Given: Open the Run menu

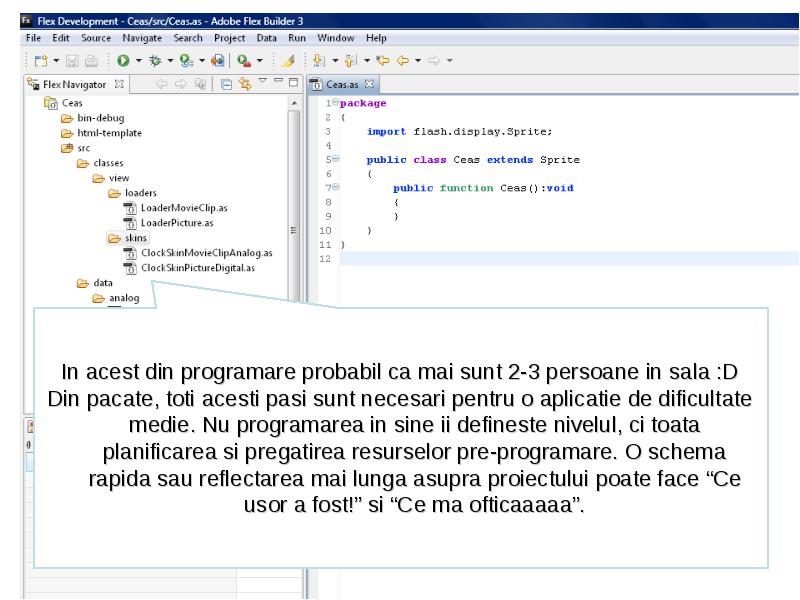Looking at the screenshot, I should pos(297,38).
